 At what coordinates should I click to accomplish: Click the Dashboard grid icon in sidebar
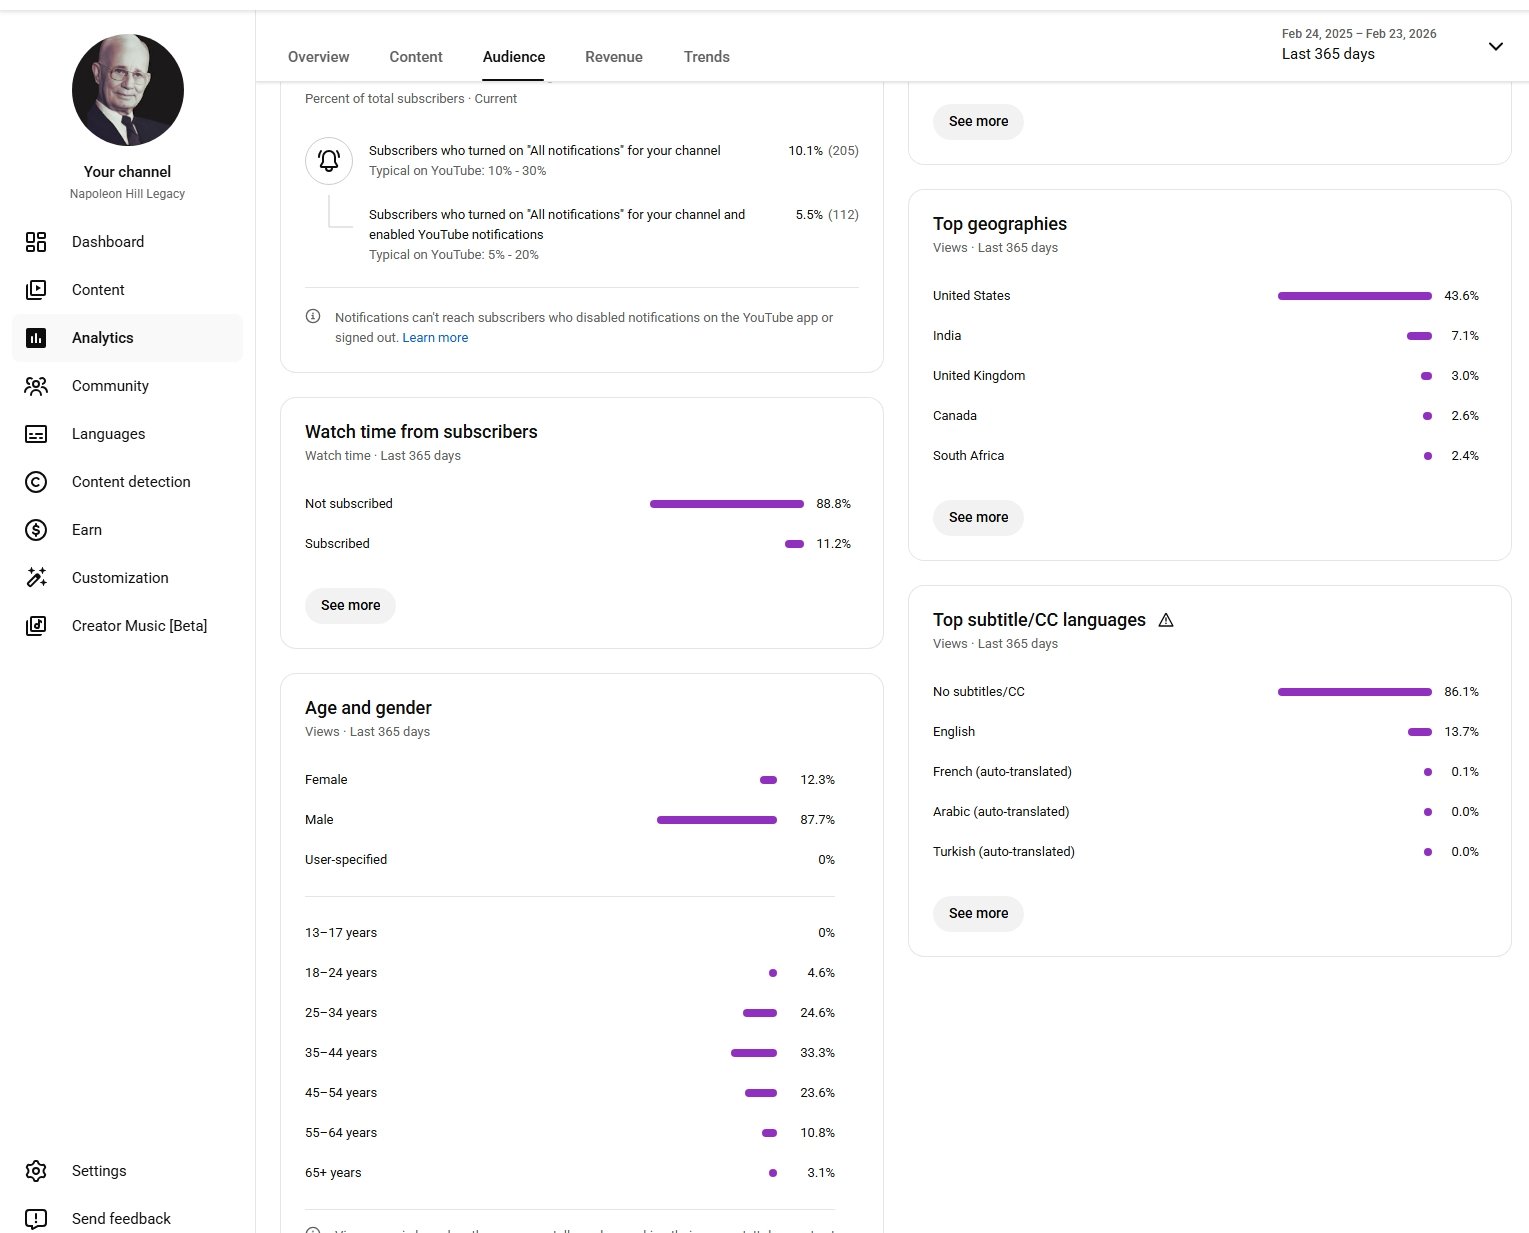click(x=36, y=242)
